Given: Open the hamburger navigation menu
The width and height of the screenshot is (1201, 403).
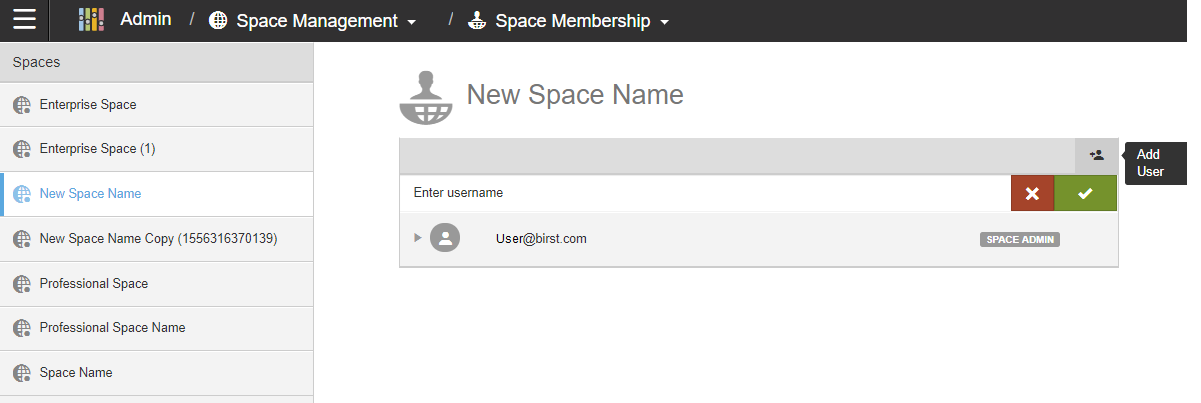Looking at the screenshot, I should click(25, 20).
